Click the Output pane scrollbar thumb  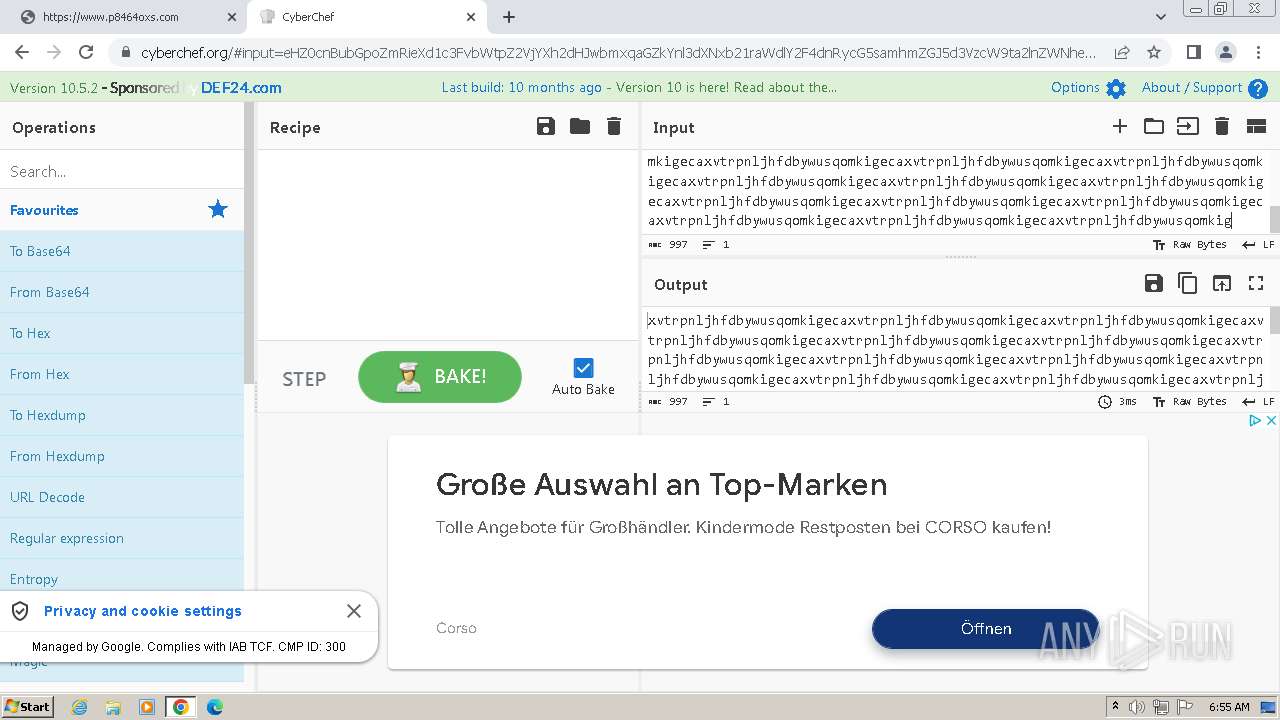1274,321
